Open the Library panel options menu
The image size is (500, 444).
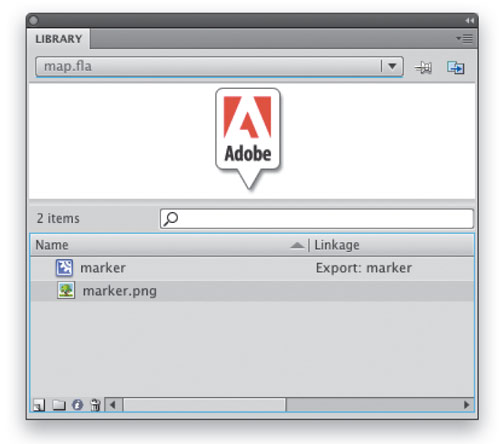click(x=464, y=39)
